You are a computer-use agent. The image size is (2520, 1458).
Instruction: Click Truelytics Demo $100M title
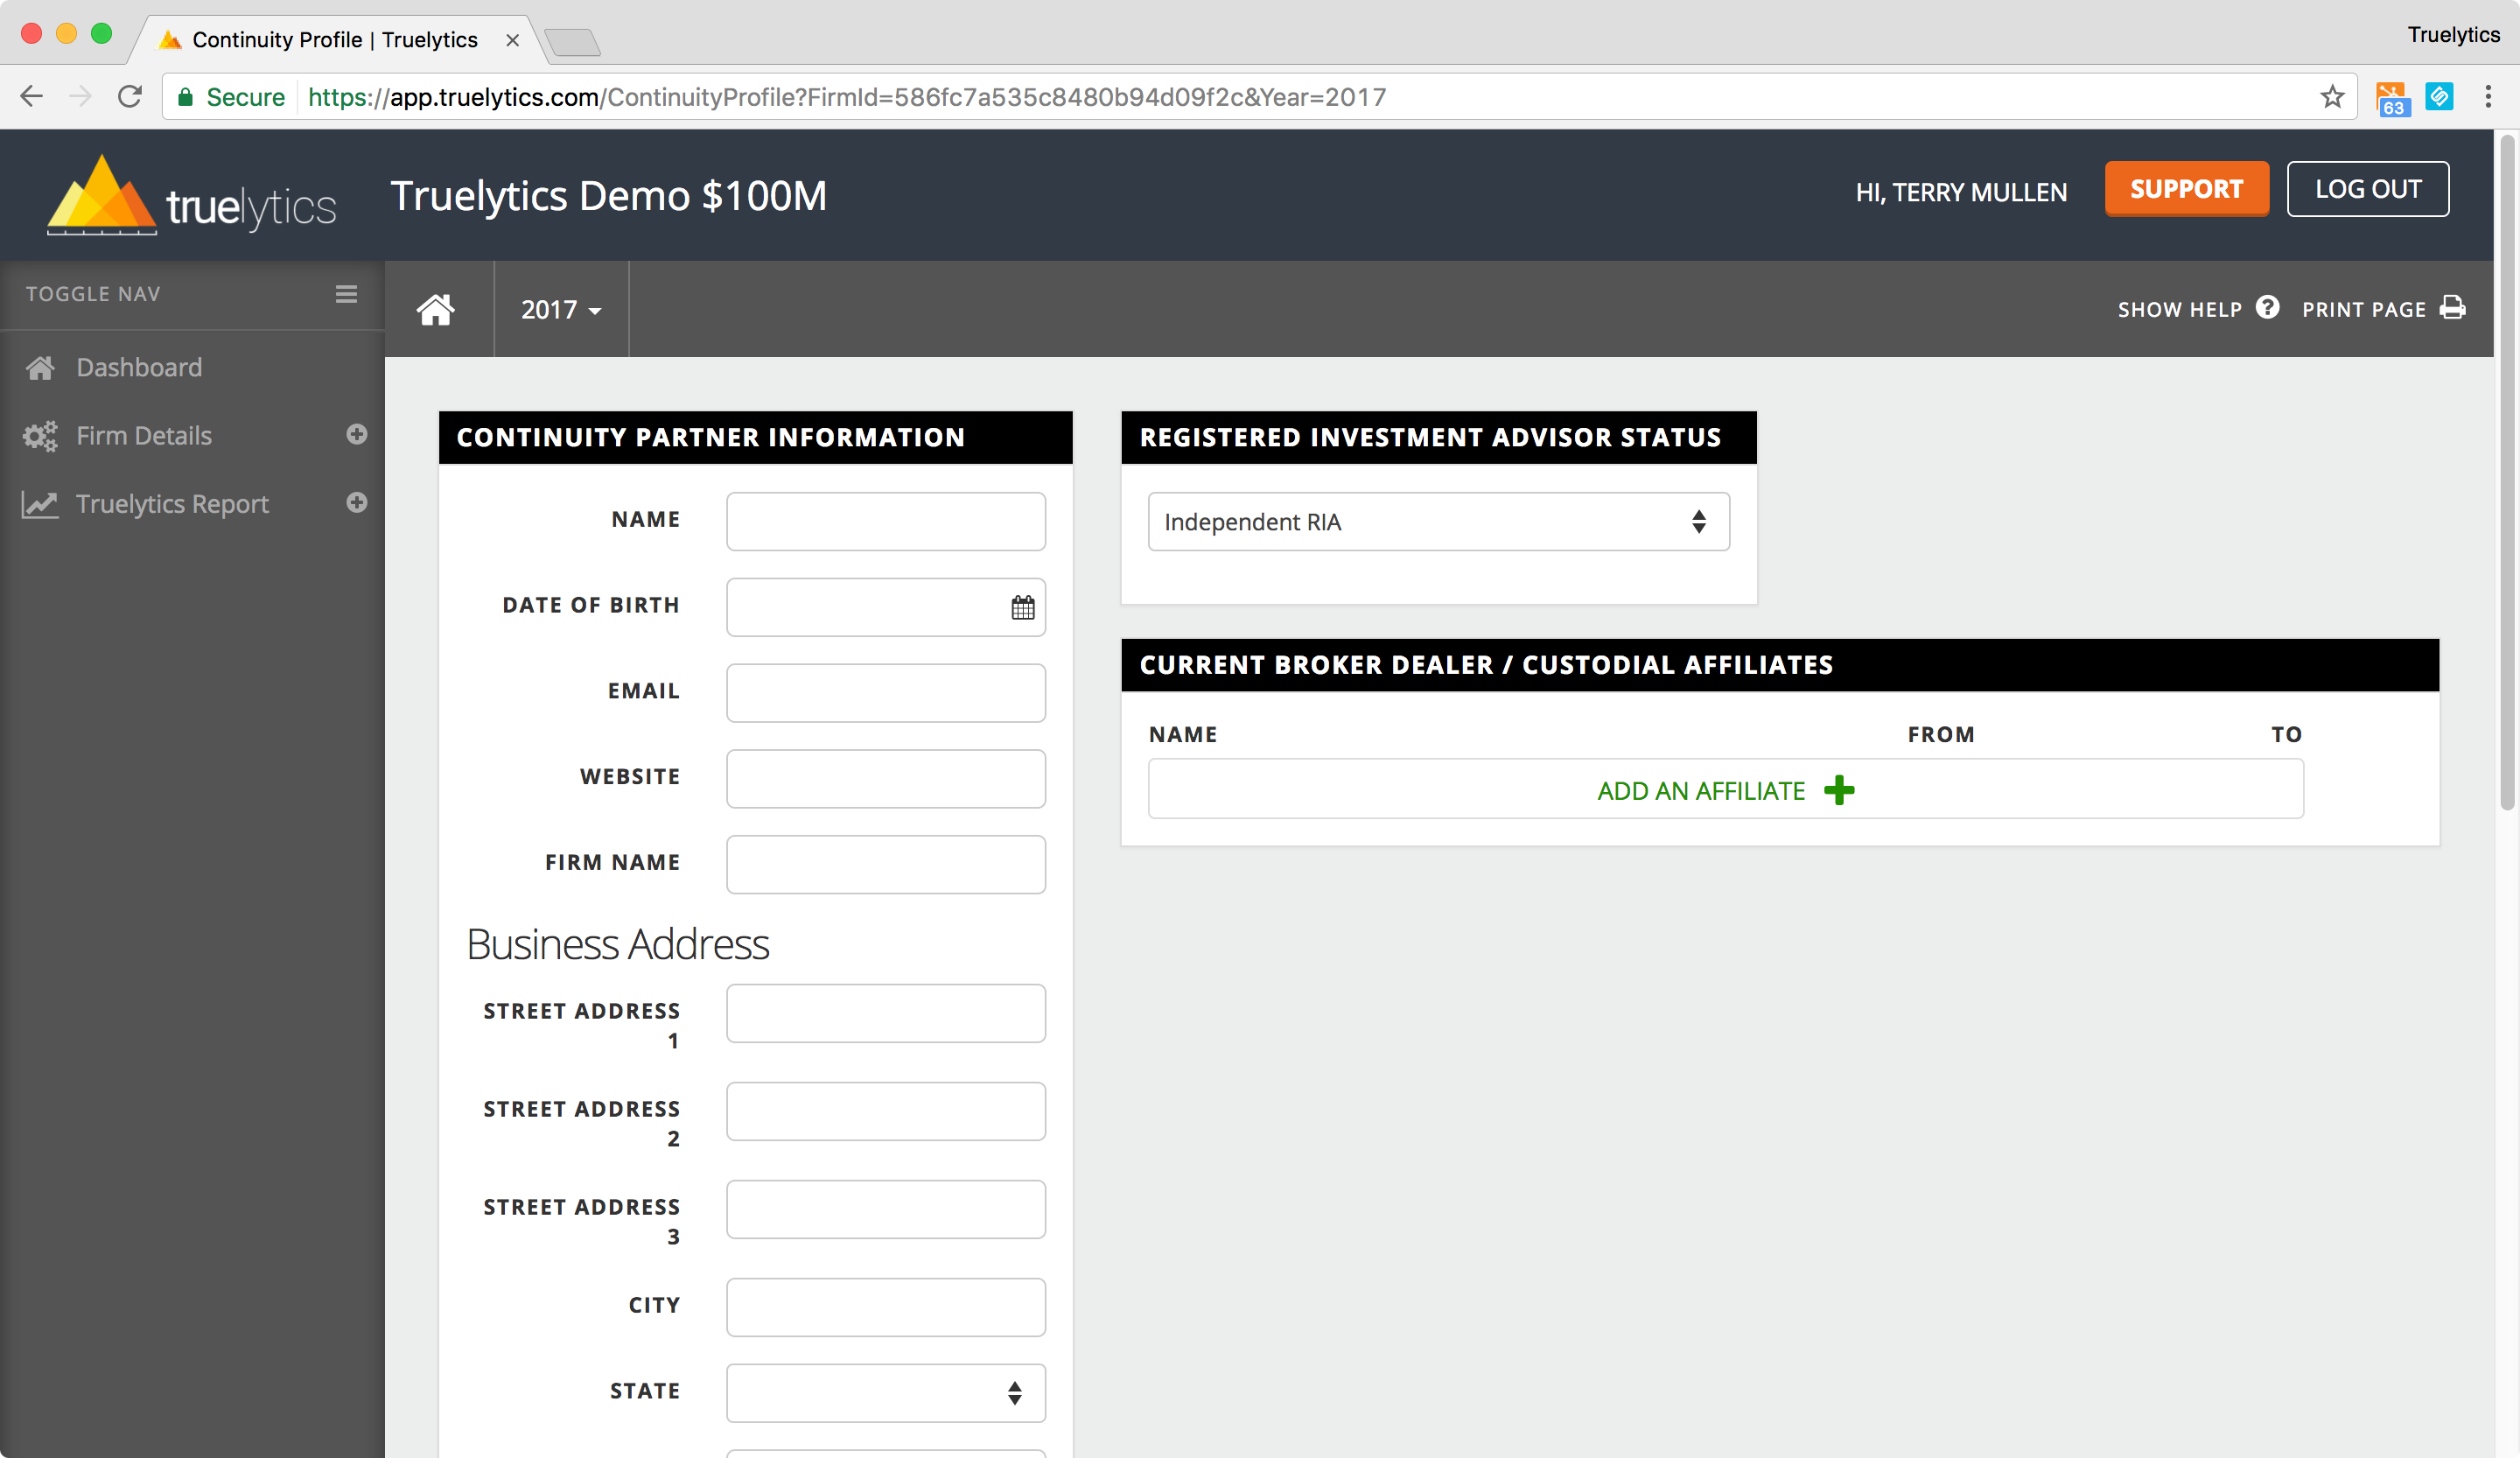point(608,195)
